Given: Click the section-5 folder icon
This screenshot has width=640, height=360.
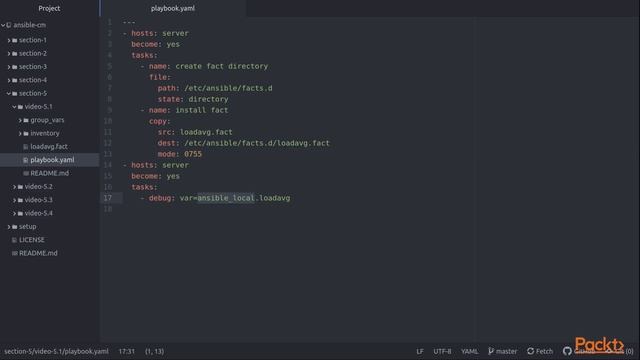Looking at the screenshot, I should point(15,93).
